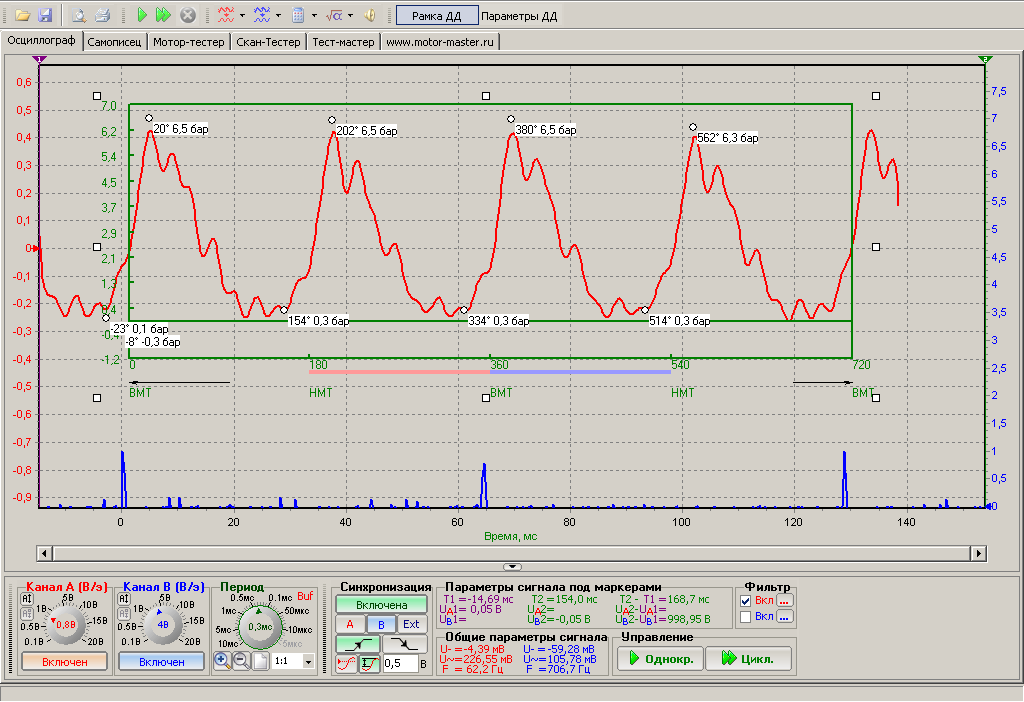This screenshot has width=1024, height=702.
Task: Toggle Канал A Включен button
Action: click(x=65, y=662)
